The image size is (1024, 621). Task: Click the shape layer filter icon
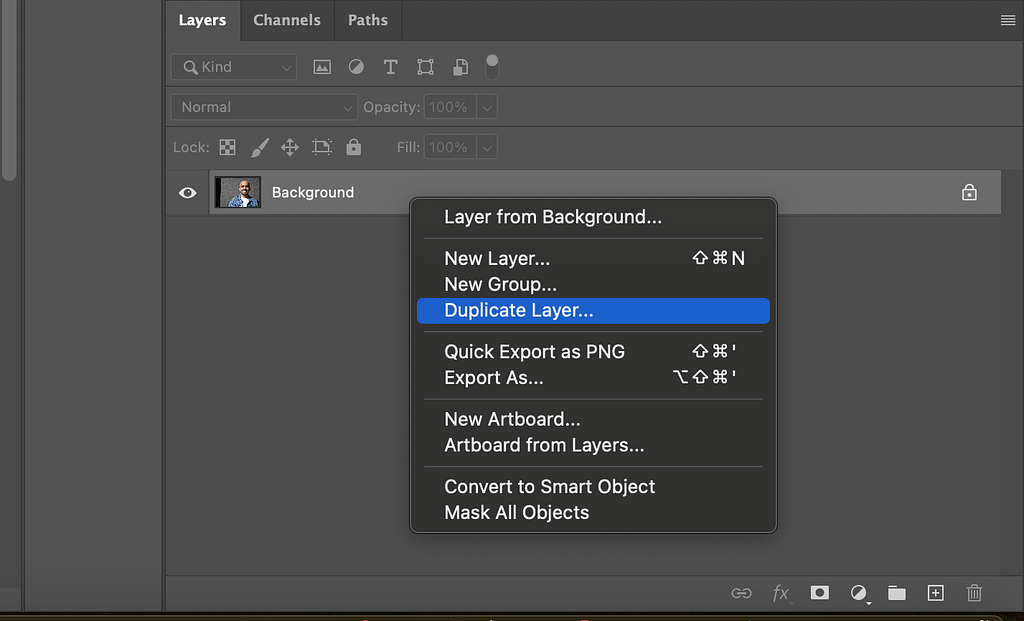point(425,67)
